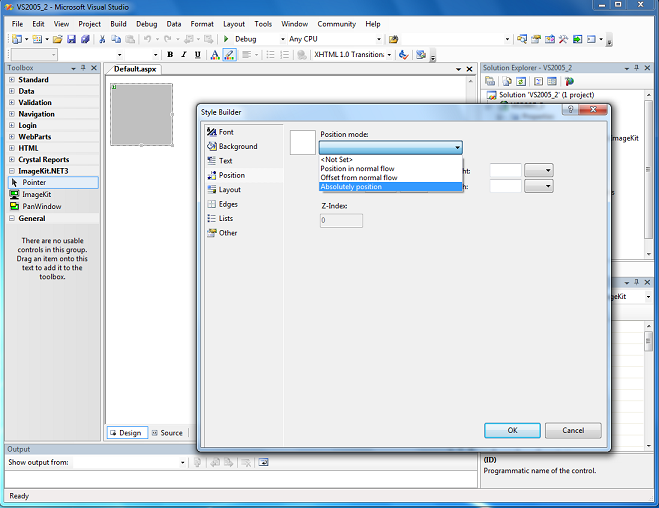This screenshot has width=659, height=508.
Task: Click the Solution Explorer Properties icon
Action: [x=490, y=82]
